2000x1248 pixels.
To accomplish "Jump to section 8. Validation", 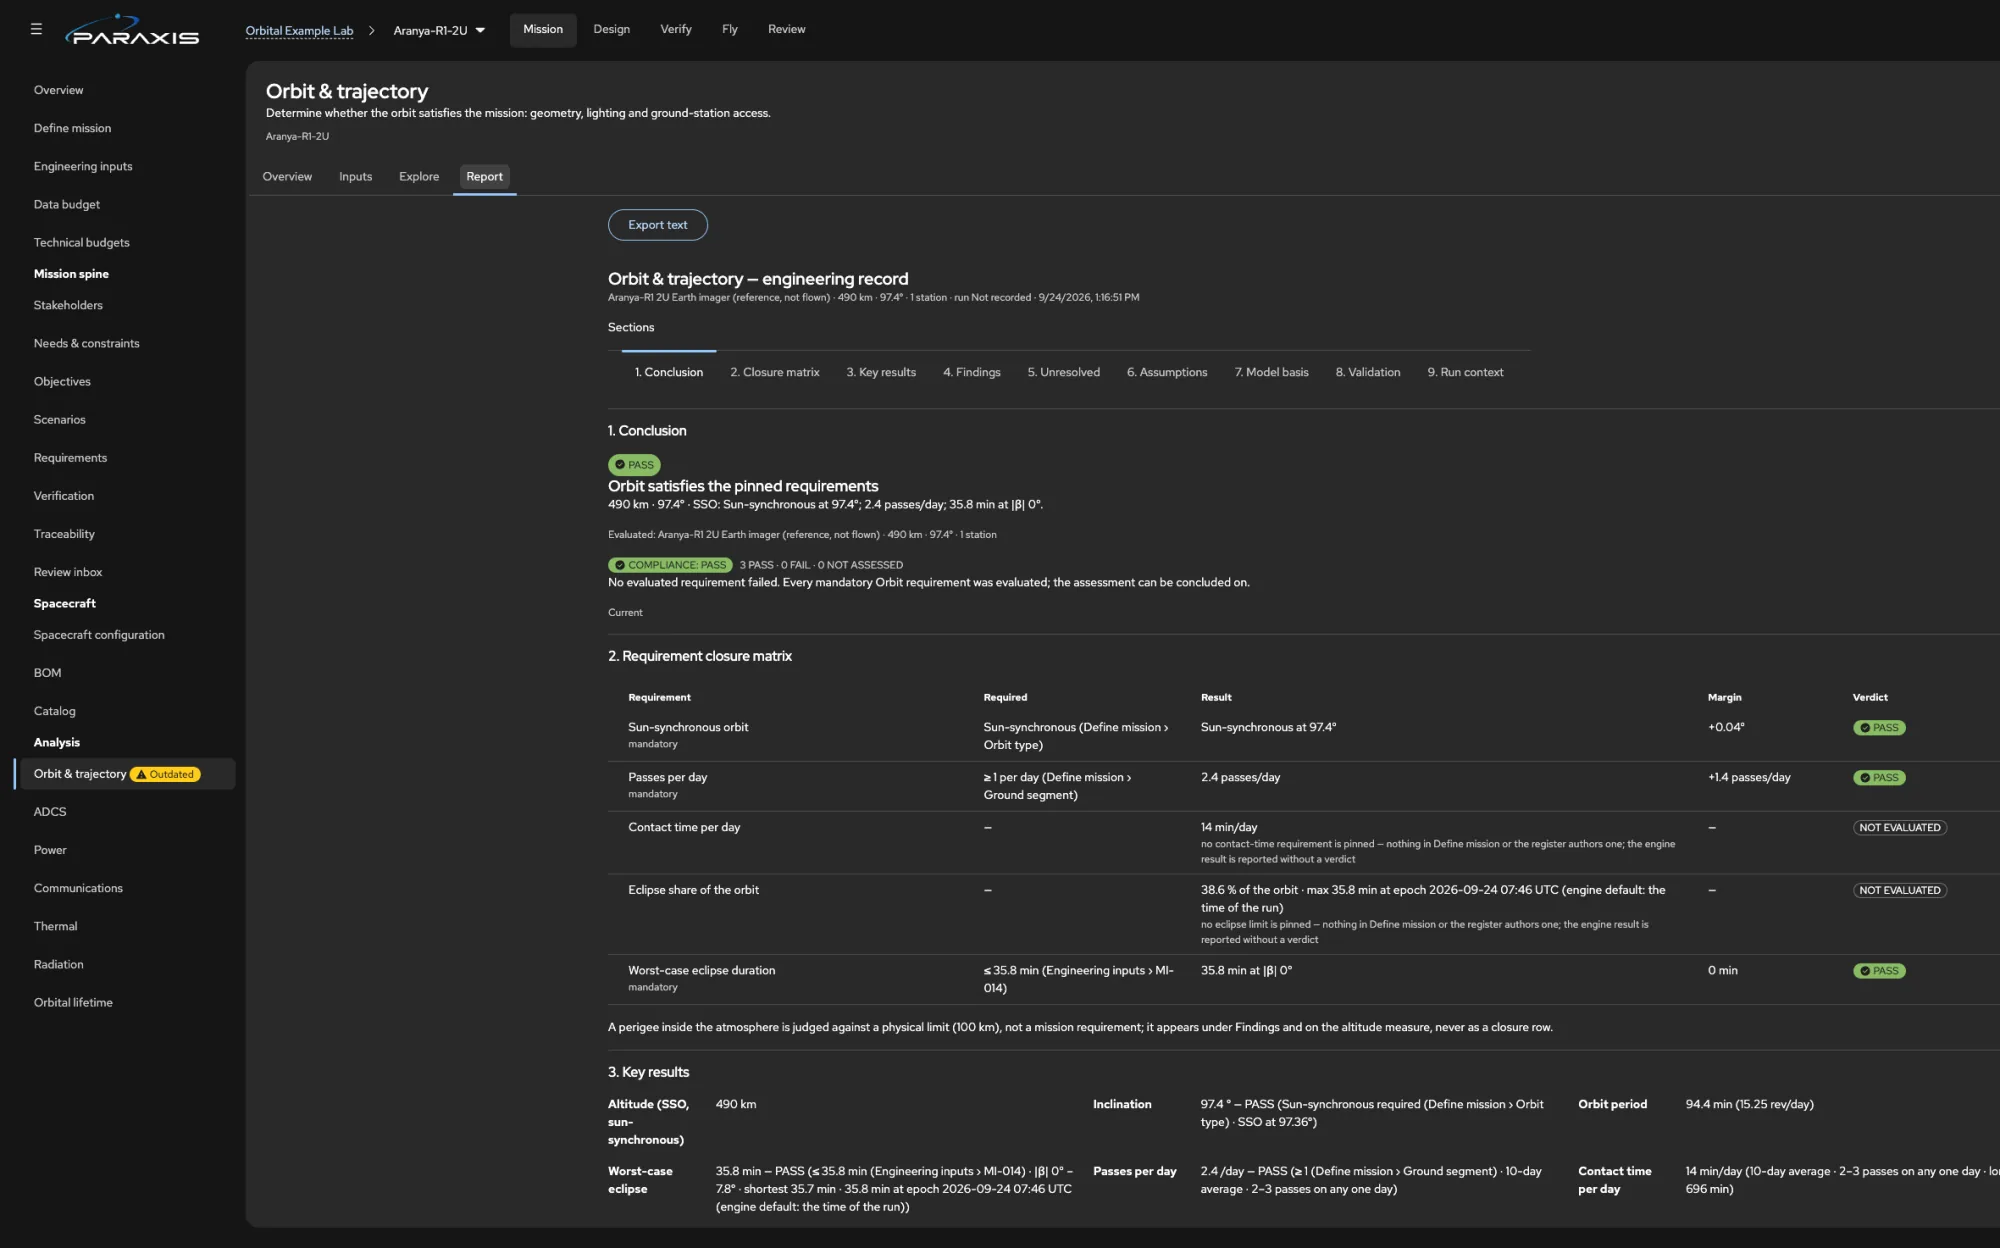I will 1367,372.
